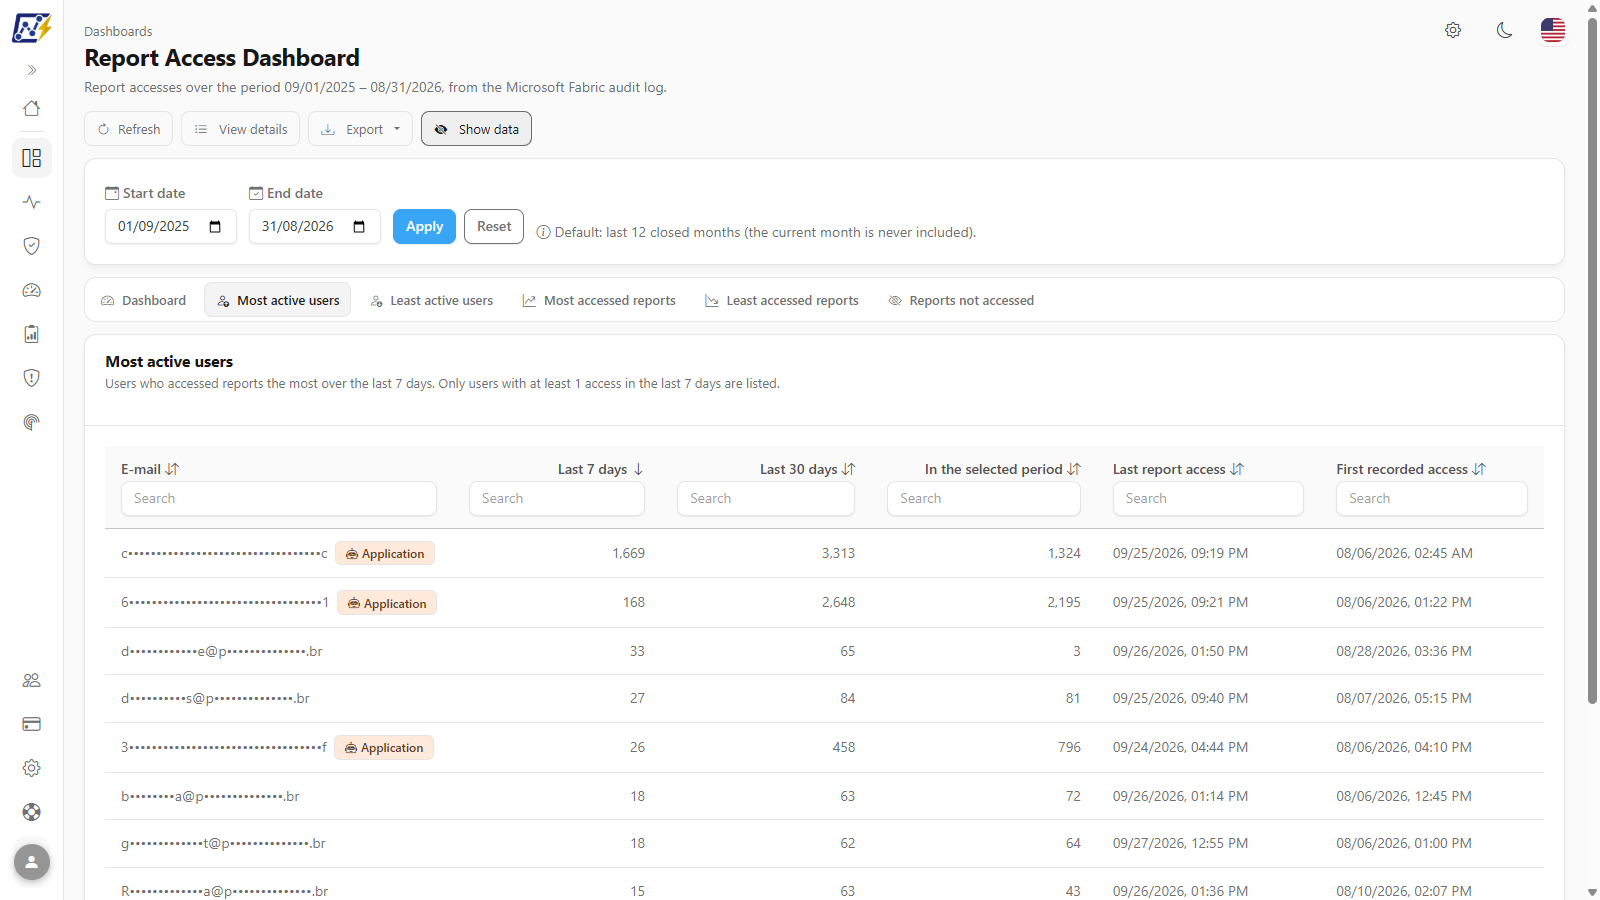Open the shield alert icon in sidebar
The width and height of the screenshot is (1600, 900).
pos(32,378)
